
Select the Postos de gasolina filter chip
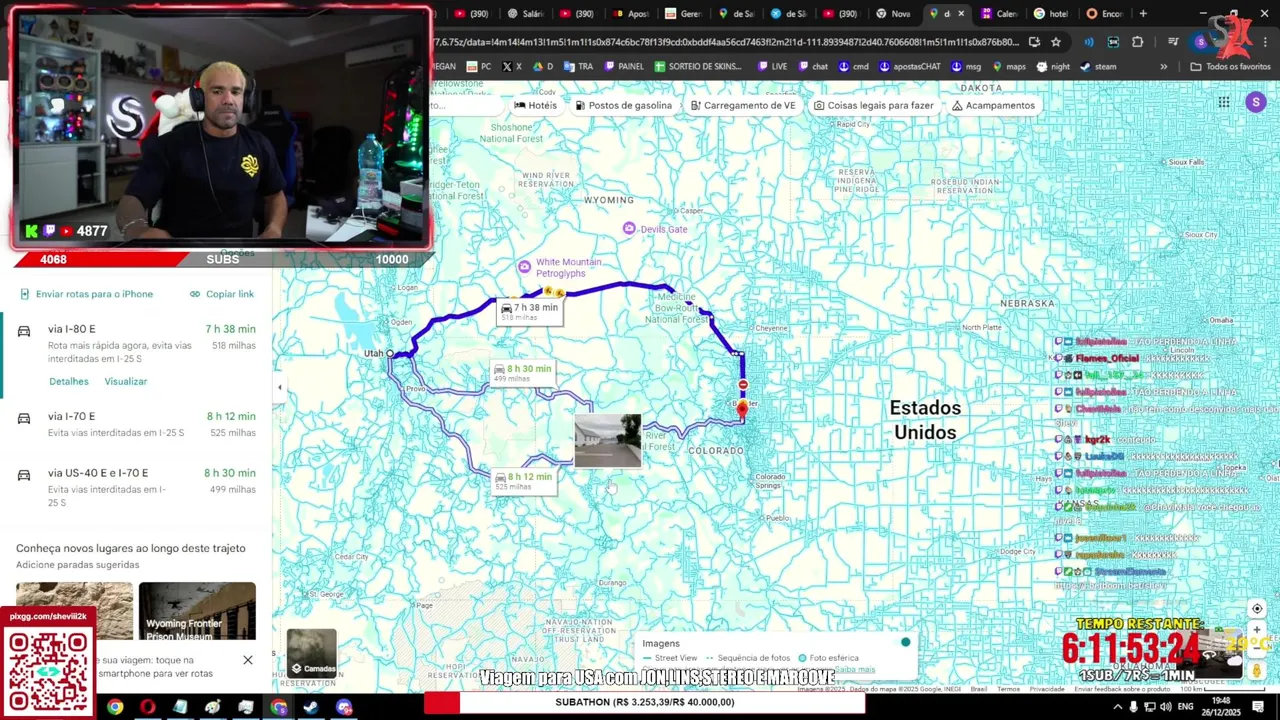(623, 105)
